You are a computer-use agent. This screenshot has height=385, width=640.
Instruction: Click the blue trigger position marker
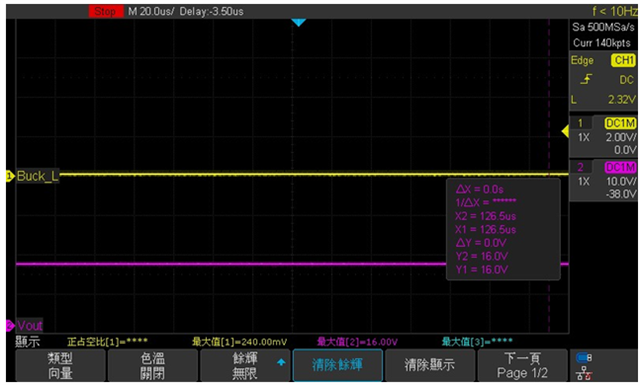298,22
